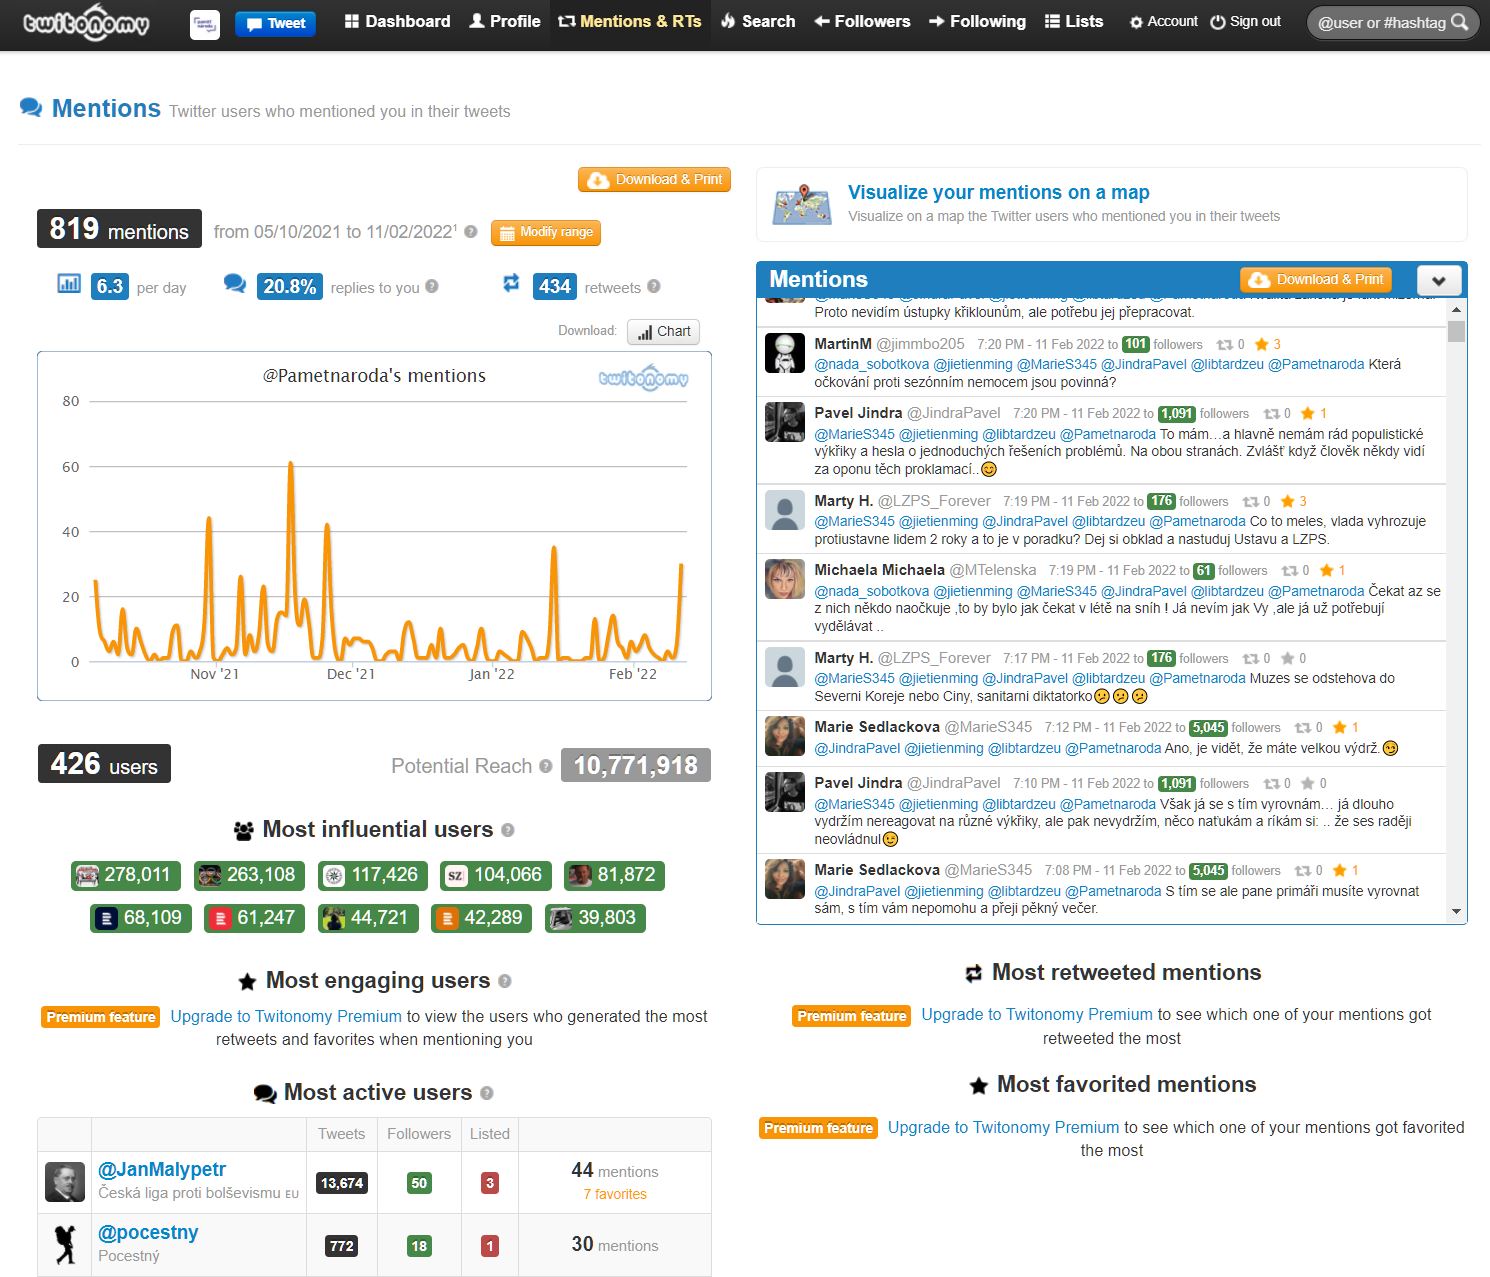The image size is (1490, 1277).
Task: Click JanMalypetr's avatar thumbnail
Action: 65,1182
